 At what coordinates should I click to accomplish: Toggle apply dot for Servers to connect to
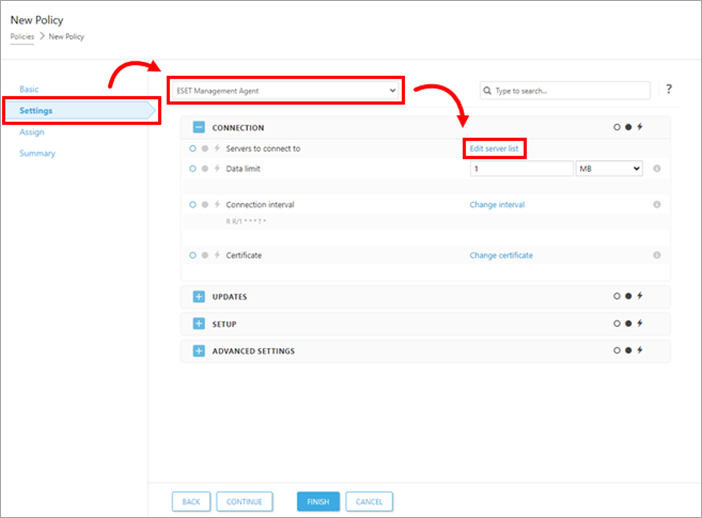[205, 149]
